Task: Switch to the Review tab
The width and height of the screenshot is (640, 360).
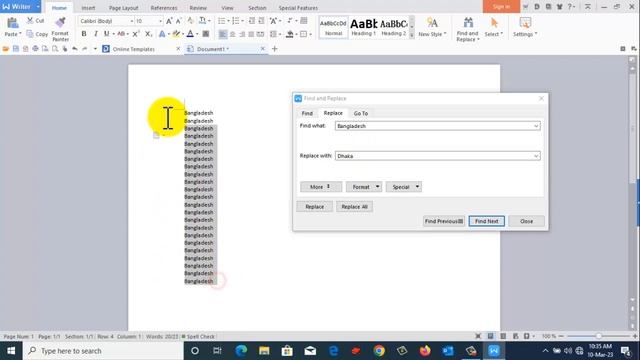Action: pyautogui.click(x=198, y=8)
